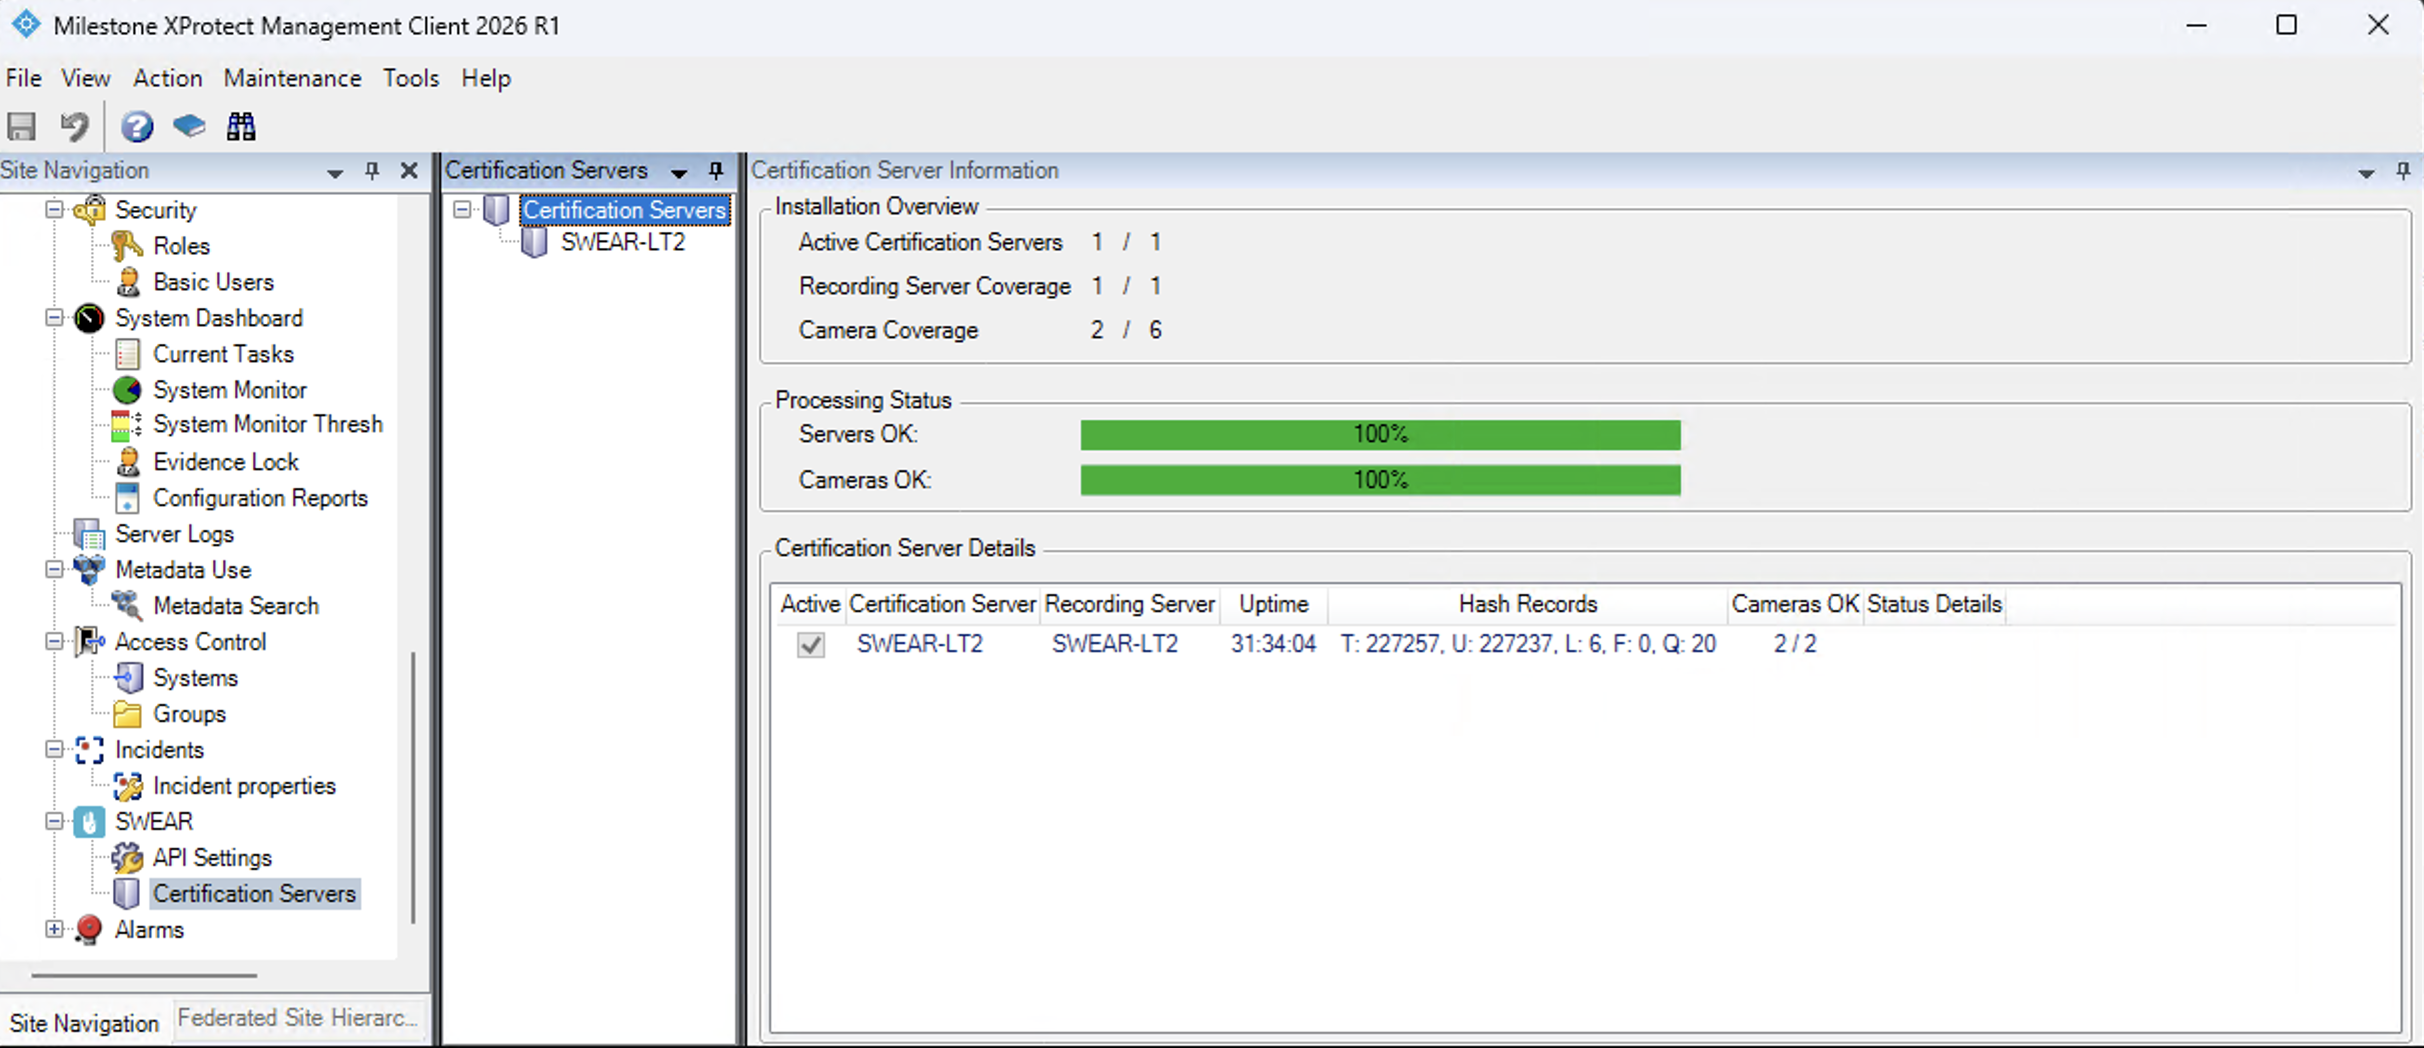Screen dimensions: 2424x1048
Task: Click the Save toolbar icon
Action: 22,127
